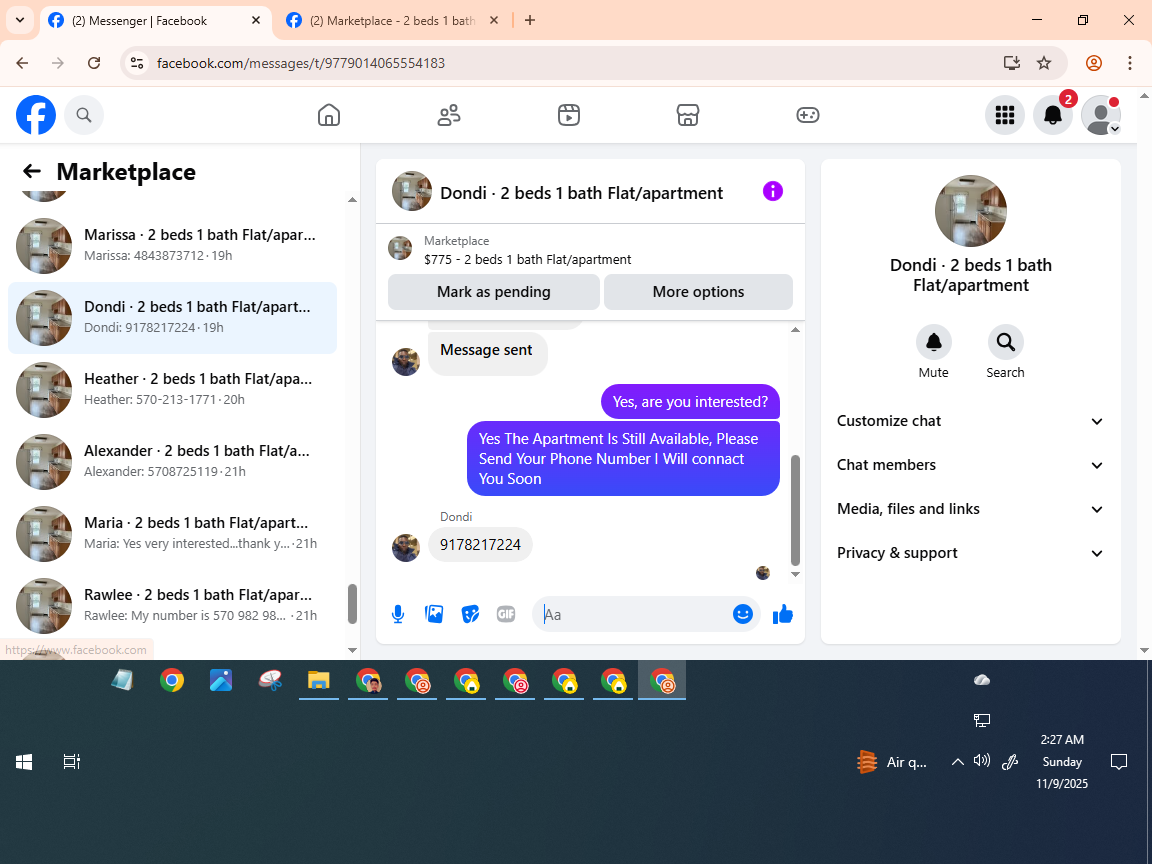Viewport: 1152px width, 864px height.
Task: Open Windows Start menu
Action: point(24,762)
